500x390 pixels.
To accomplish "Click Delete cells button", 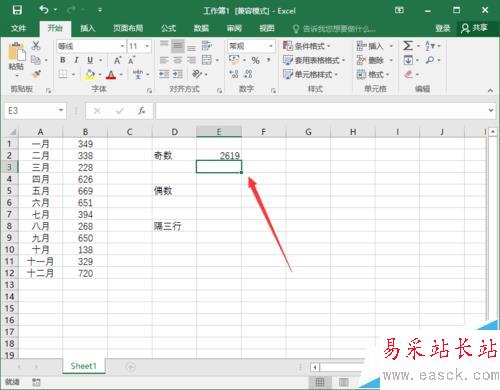I will point(370,60).
